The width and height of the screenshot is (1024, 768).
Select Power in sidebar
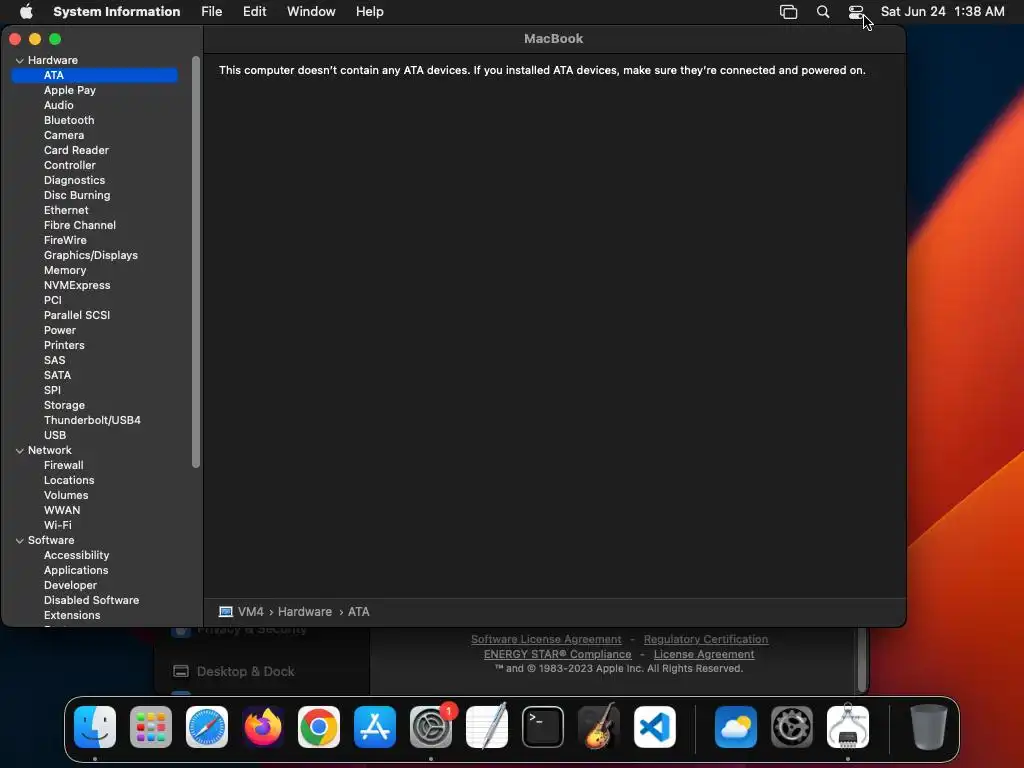click(x=59, y=330)
